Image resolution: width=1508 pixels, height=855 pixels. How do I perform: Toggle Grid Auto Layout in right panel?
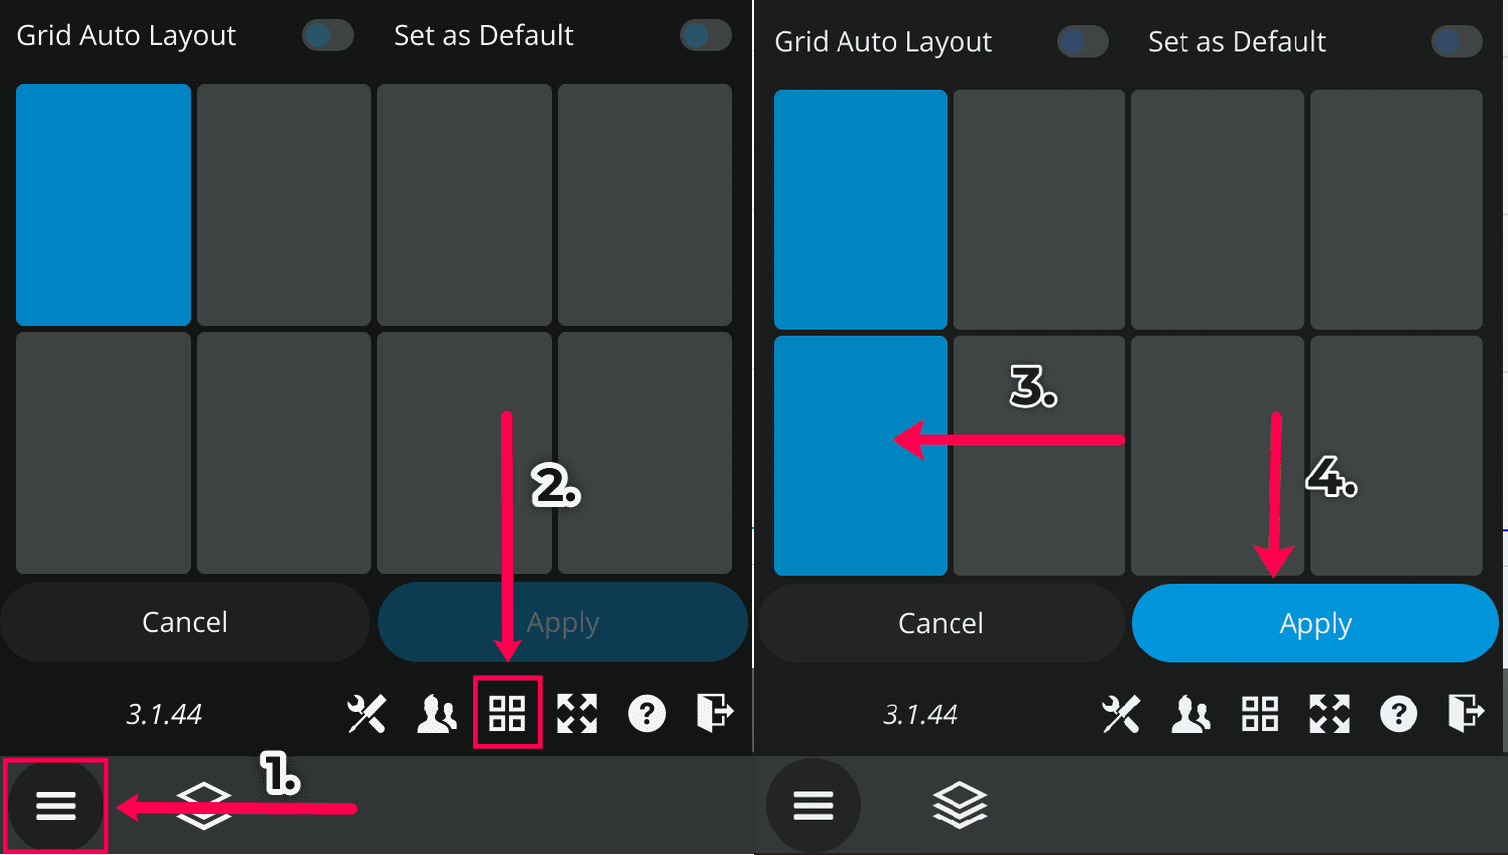tap(1083, 41)
